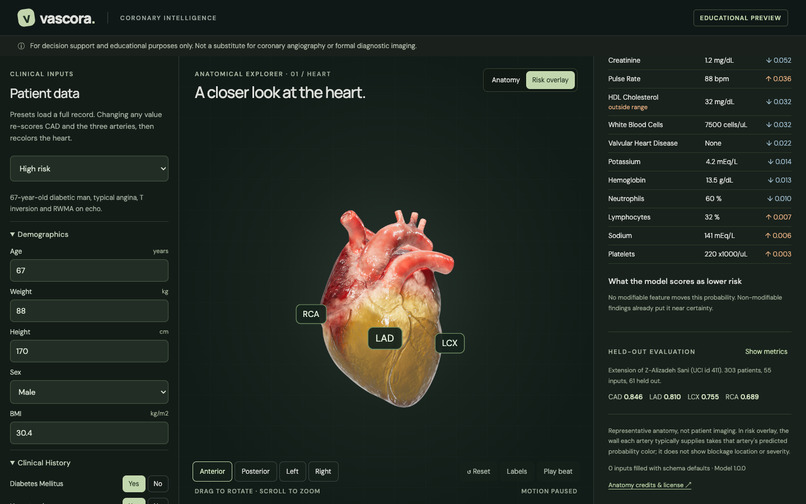Click 'A closer look at the heart.' title

[280, 93]
